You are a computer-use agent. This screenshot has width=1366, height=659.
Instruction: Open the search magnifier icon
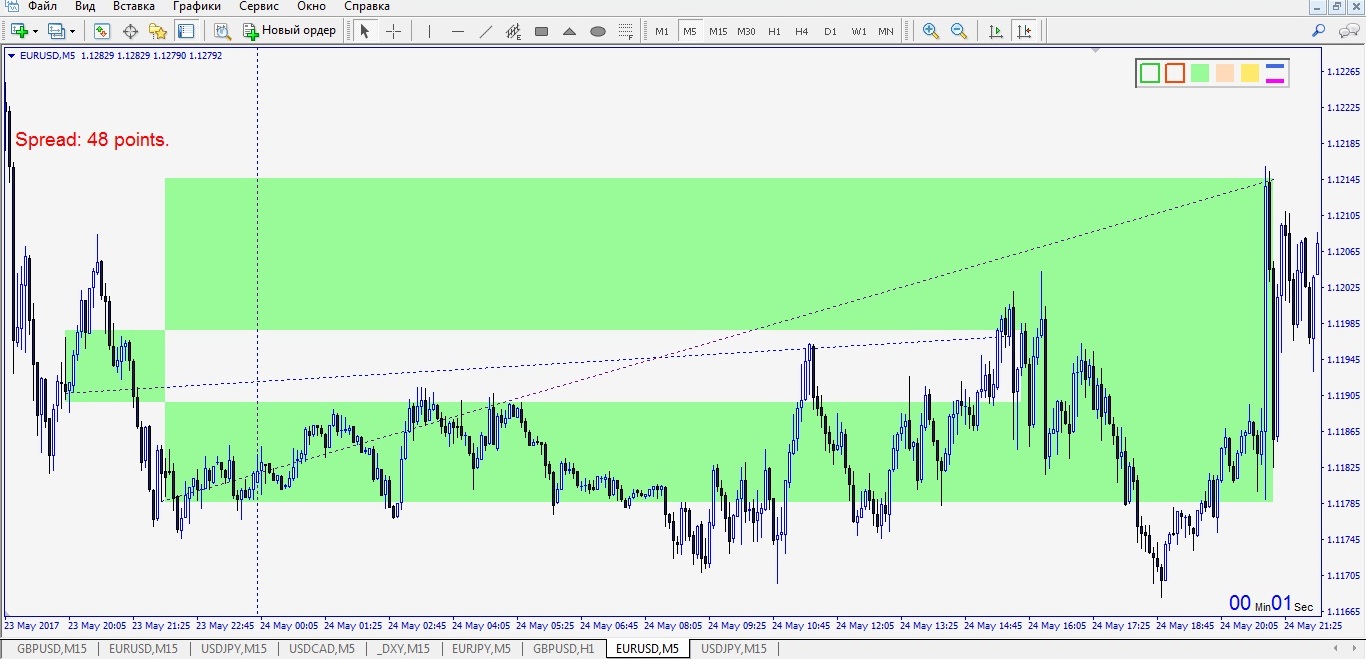[1318, 31]
